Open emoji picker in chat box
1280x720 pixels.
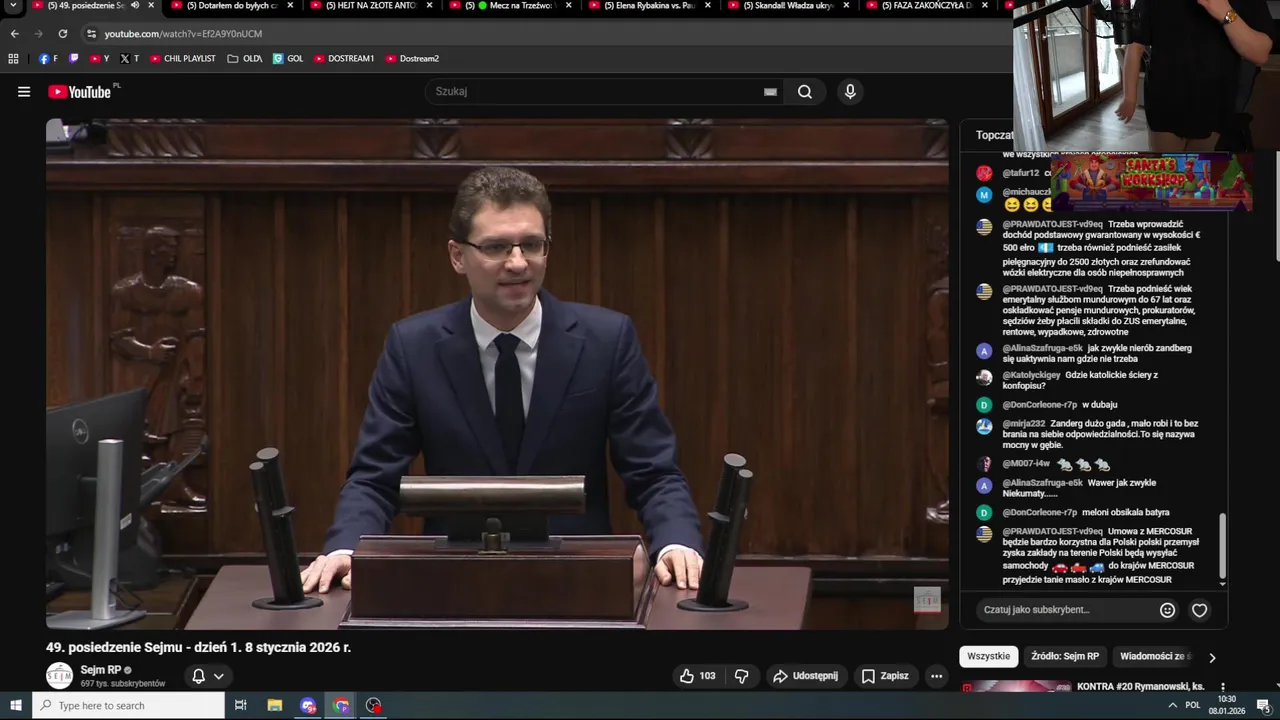(1167, 610)
